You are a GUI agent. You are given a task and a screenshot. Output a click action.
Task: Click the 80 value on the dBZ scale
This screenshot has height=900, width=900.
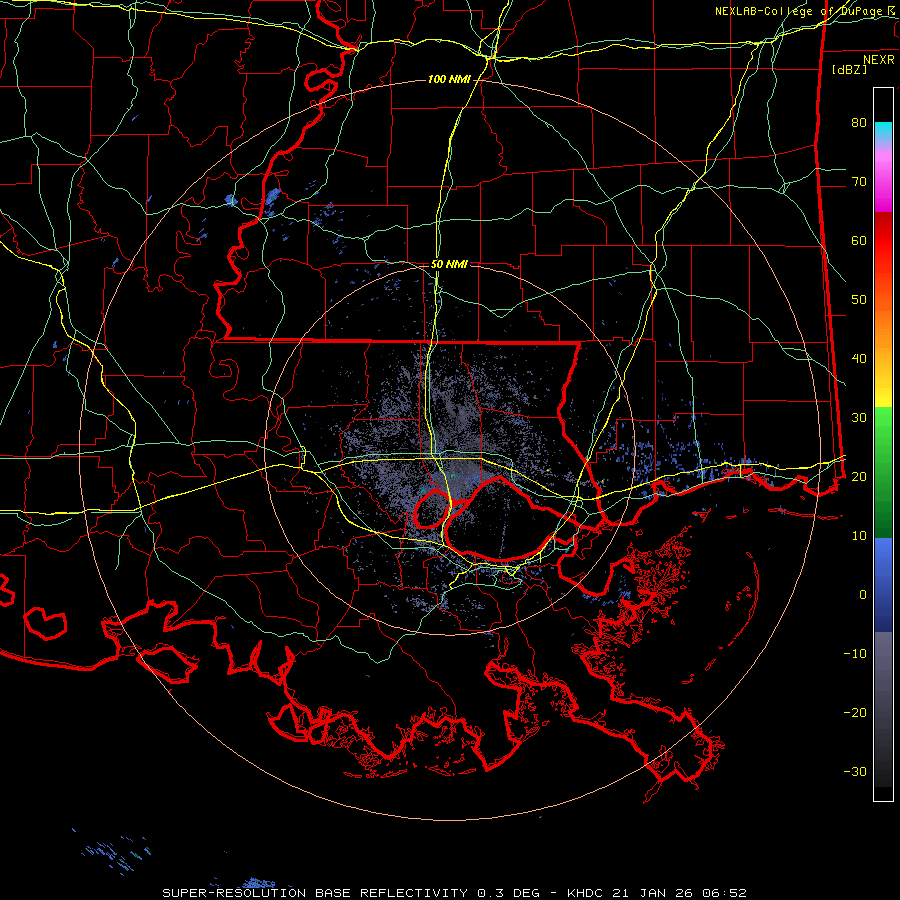(859, 122)
